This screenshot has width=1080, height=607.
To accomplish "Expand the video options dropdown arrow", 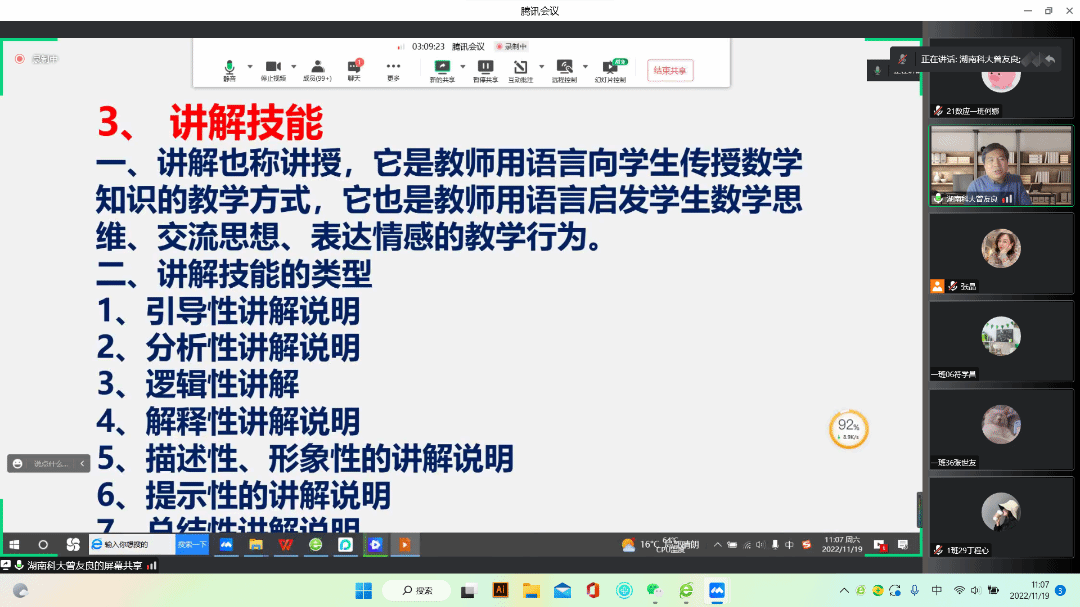I will (x=294, y=67).
